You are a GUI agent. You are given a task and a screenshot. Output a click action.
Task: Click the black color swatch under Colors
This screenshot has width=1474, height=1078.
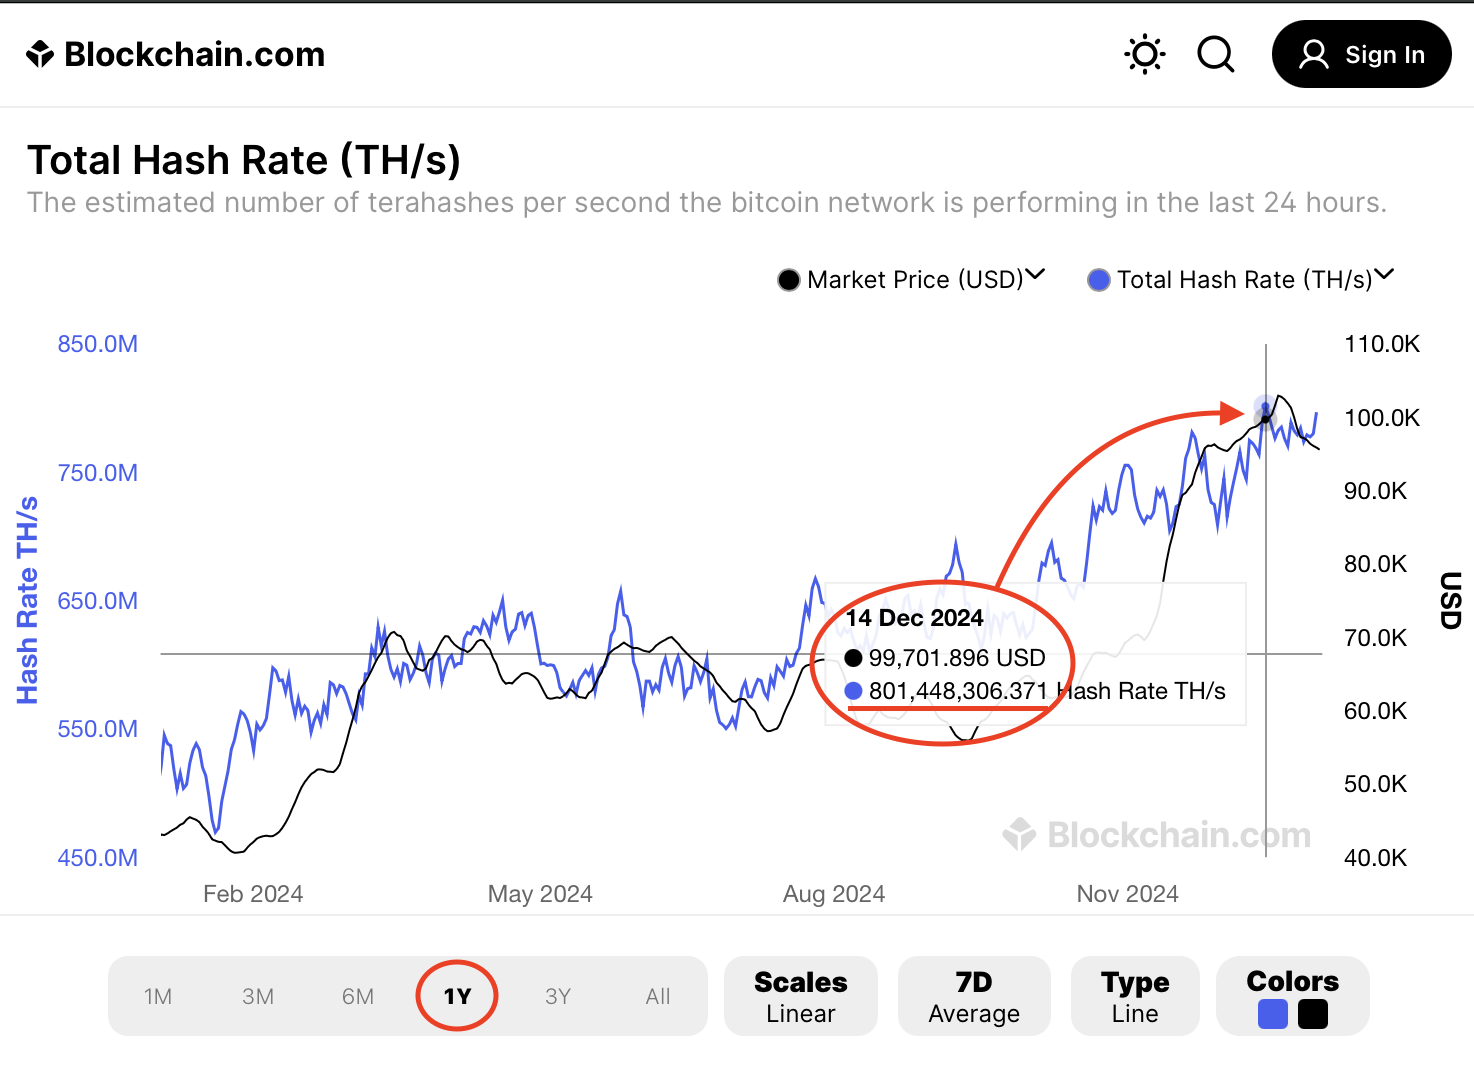1313,1014
